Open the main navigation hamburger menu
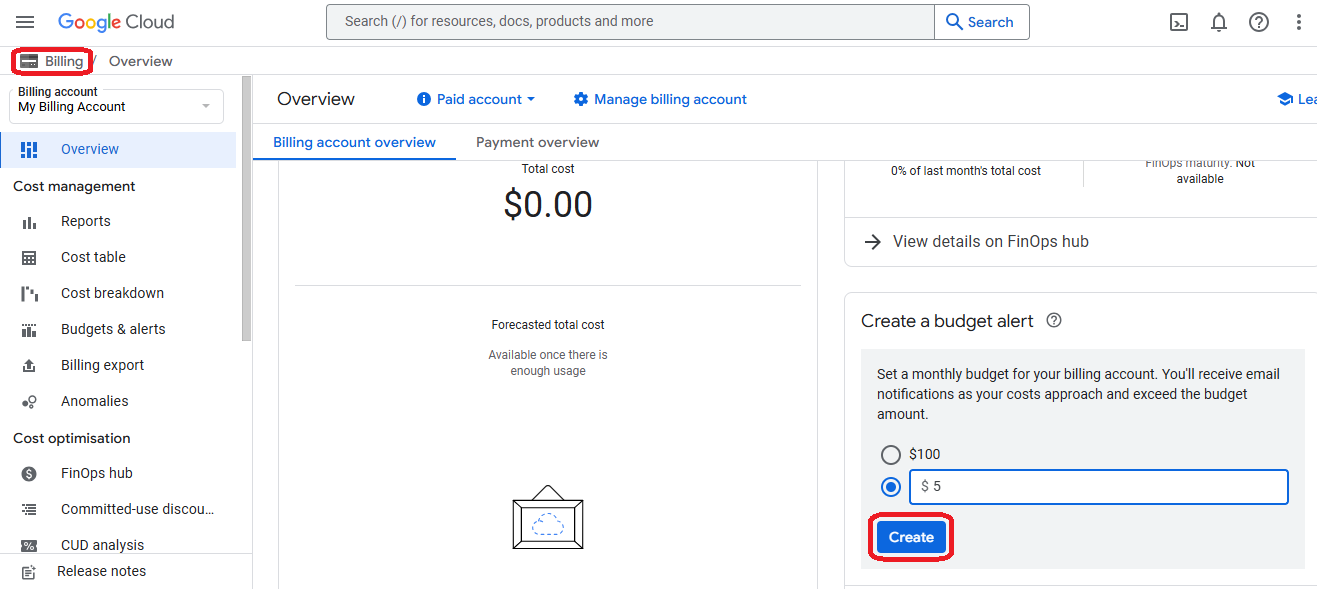Screen dimensions: 1317x589 [25, 22]
